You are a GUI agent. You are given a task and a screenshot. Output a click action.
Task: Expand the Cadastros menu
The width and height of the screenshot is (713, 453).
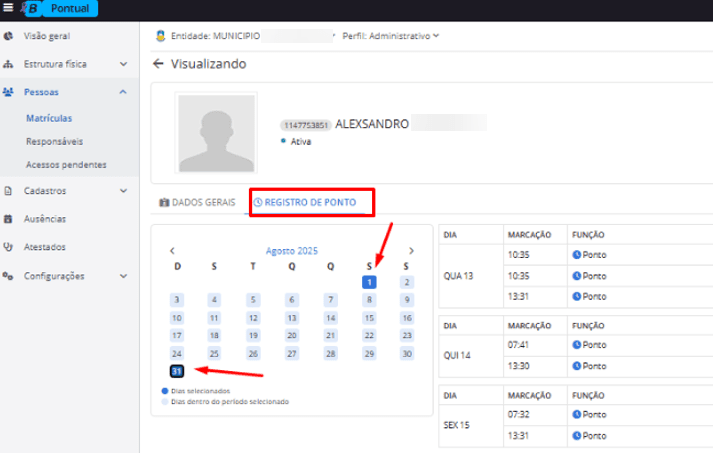point(122,190)
